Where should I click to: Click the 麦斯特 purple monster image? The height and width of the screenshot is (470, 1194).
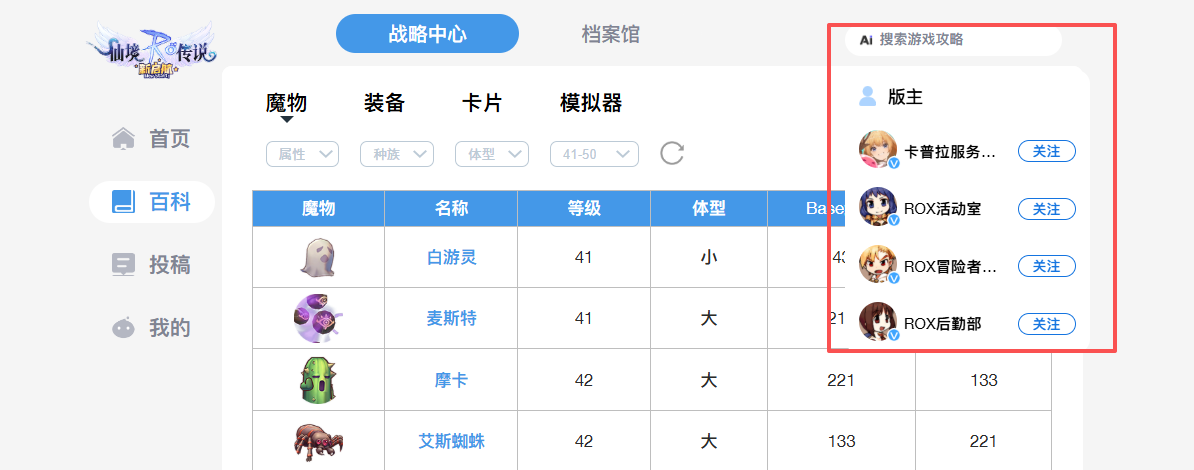318,318
